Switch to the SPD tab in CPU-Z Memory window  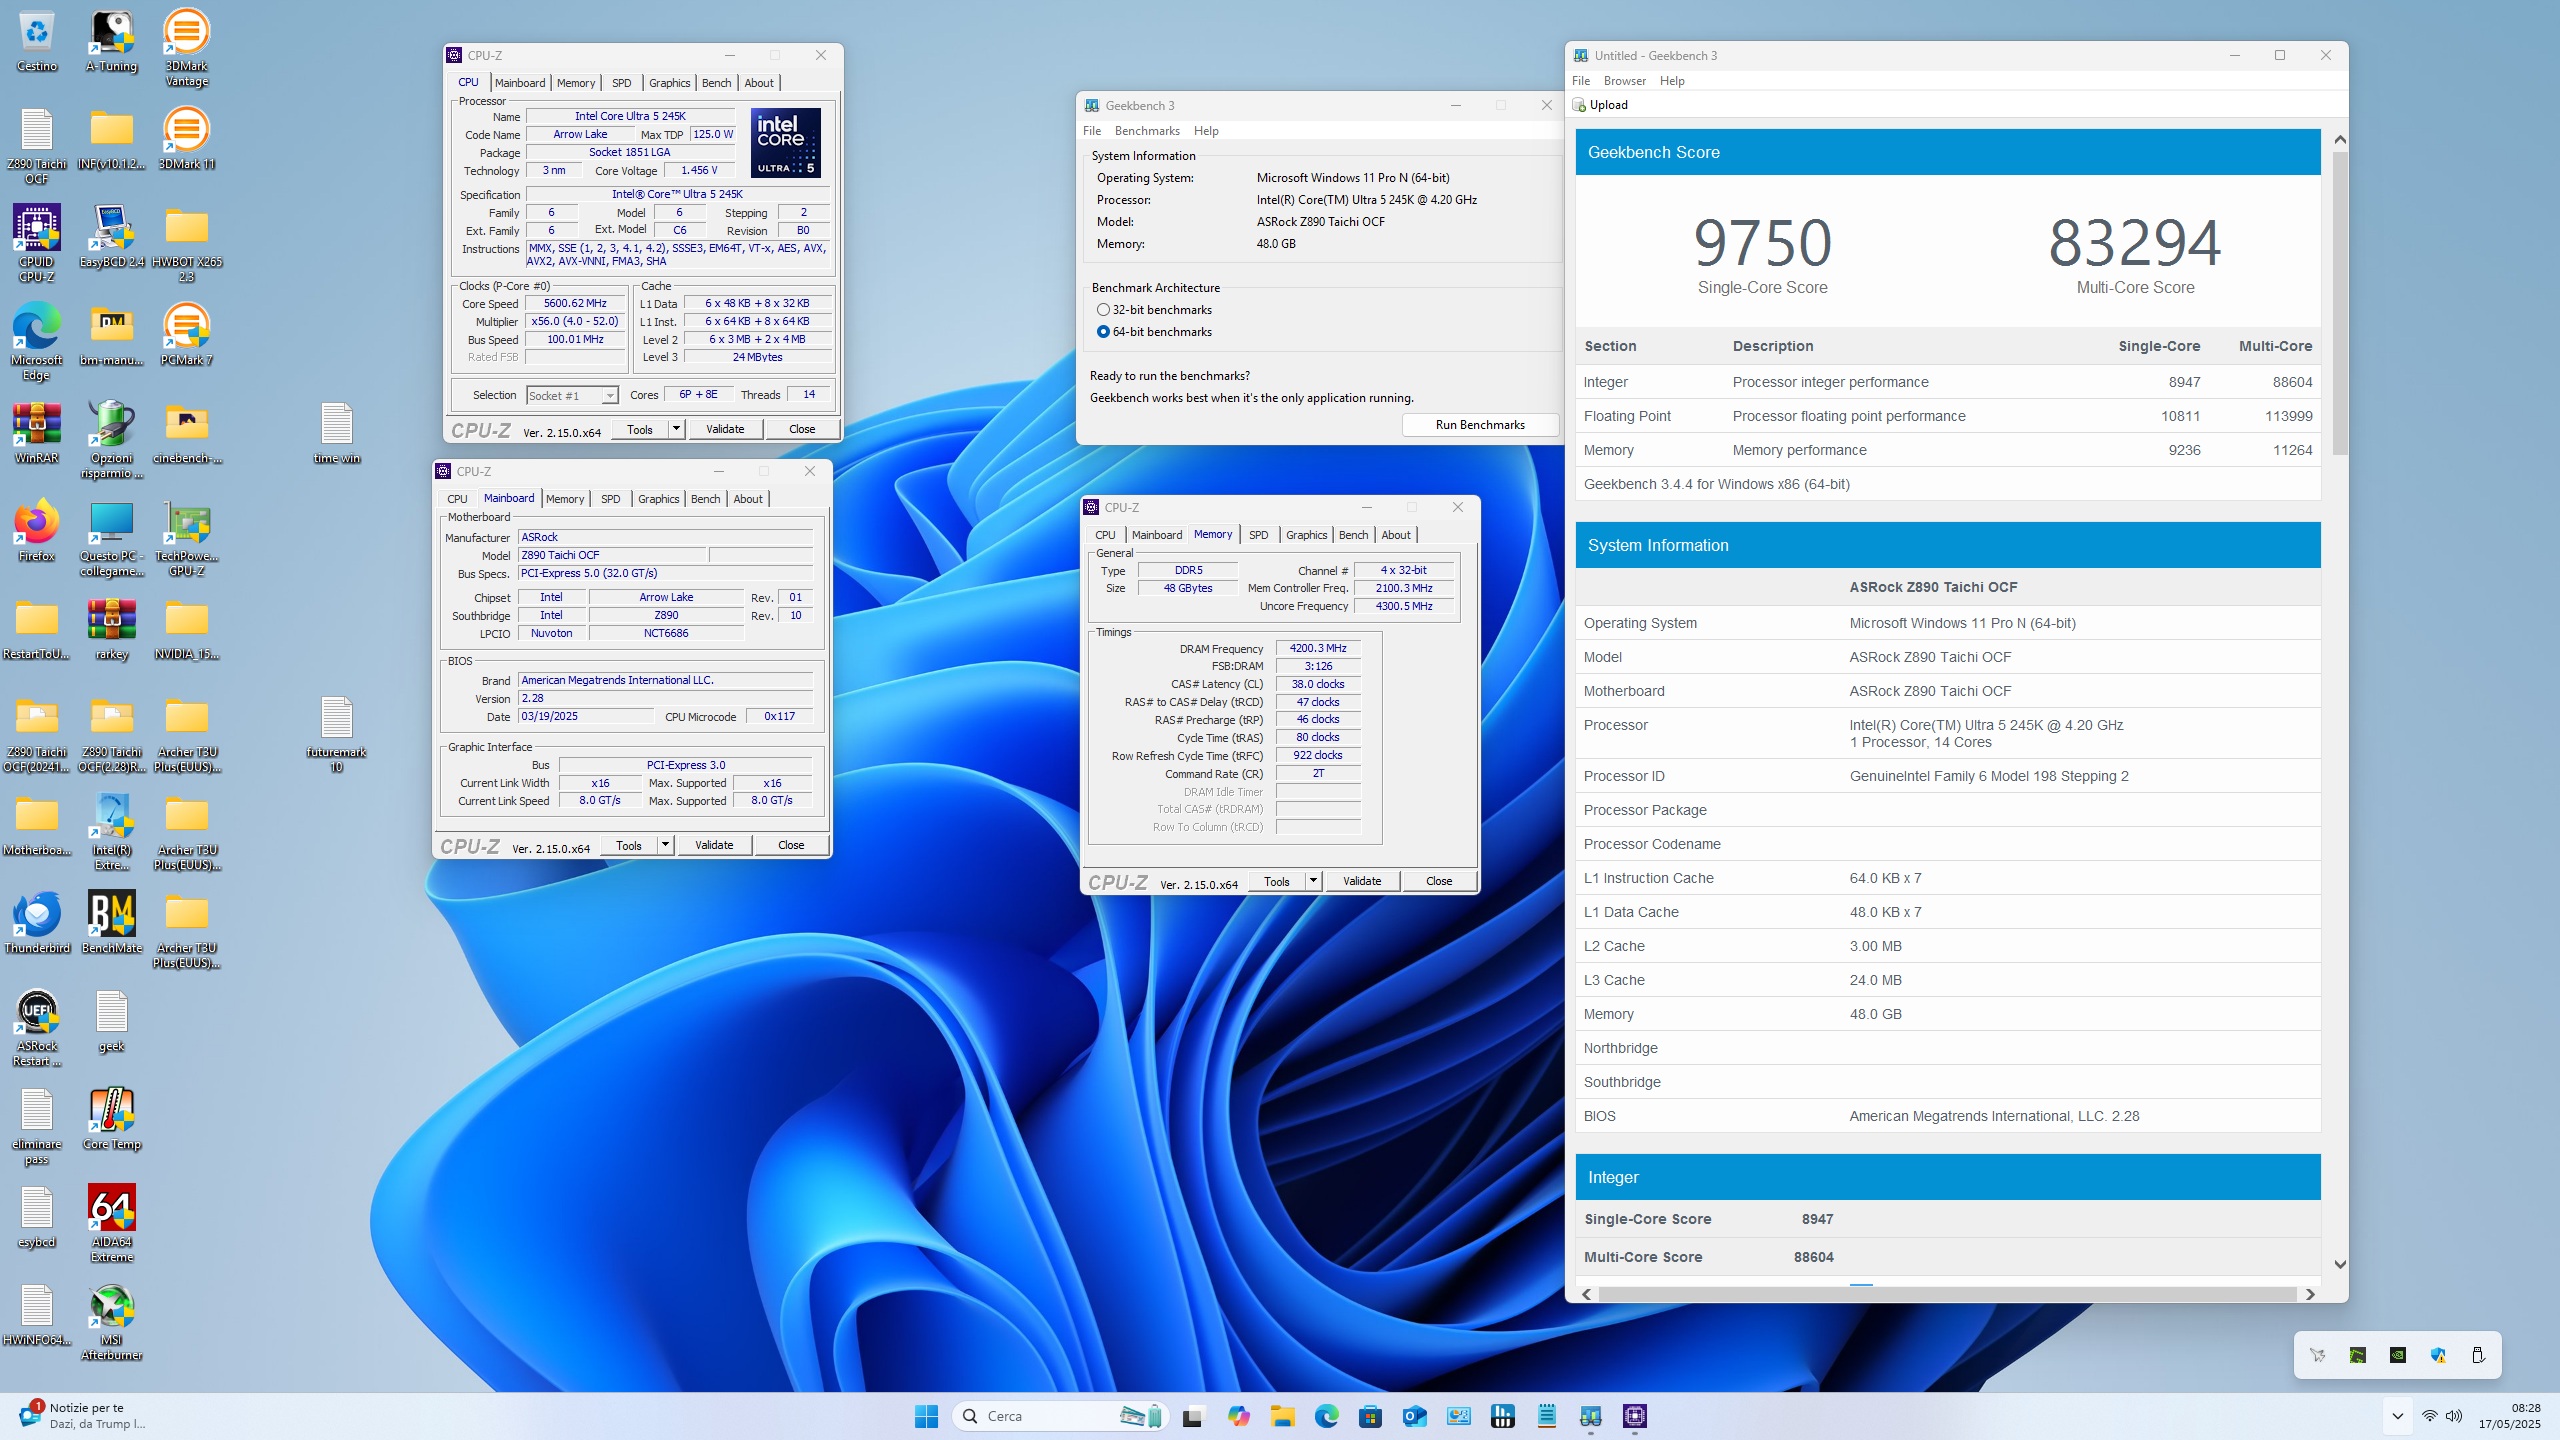(1258, 535)
